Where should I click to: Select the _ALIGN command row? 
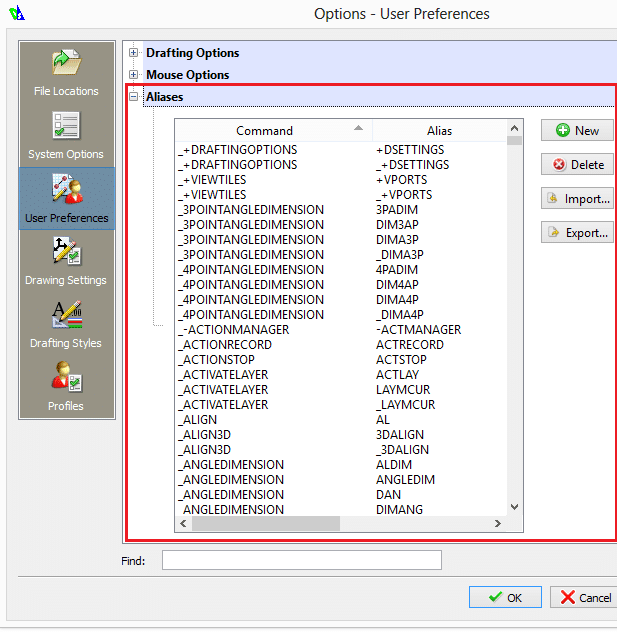(x=341, y=420)
